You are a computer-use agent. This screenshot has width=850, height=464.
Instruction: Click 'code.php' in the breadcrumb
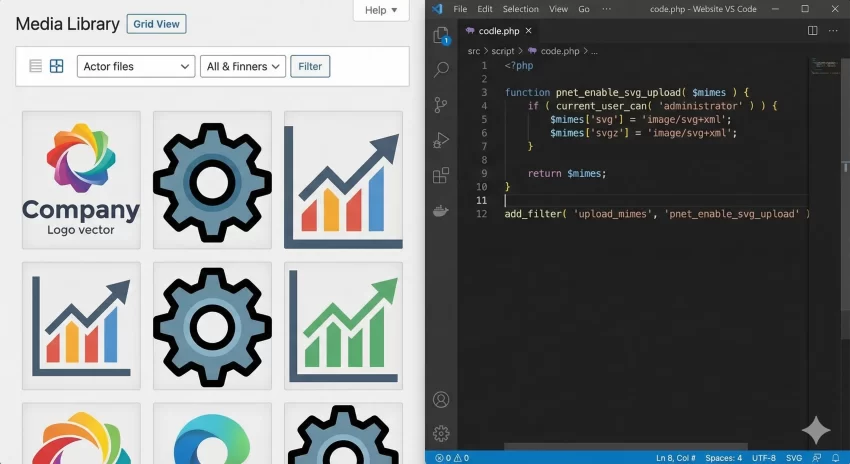point(560,51)
